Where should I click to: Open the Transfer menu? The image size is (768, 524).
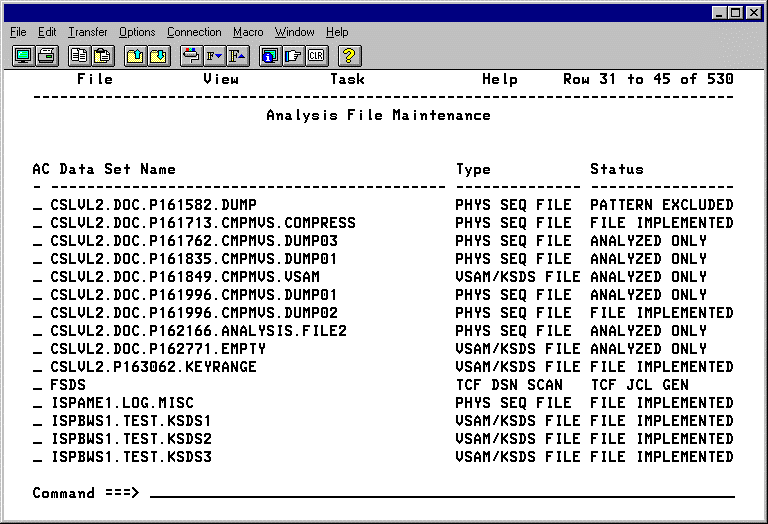coord(87,32)
